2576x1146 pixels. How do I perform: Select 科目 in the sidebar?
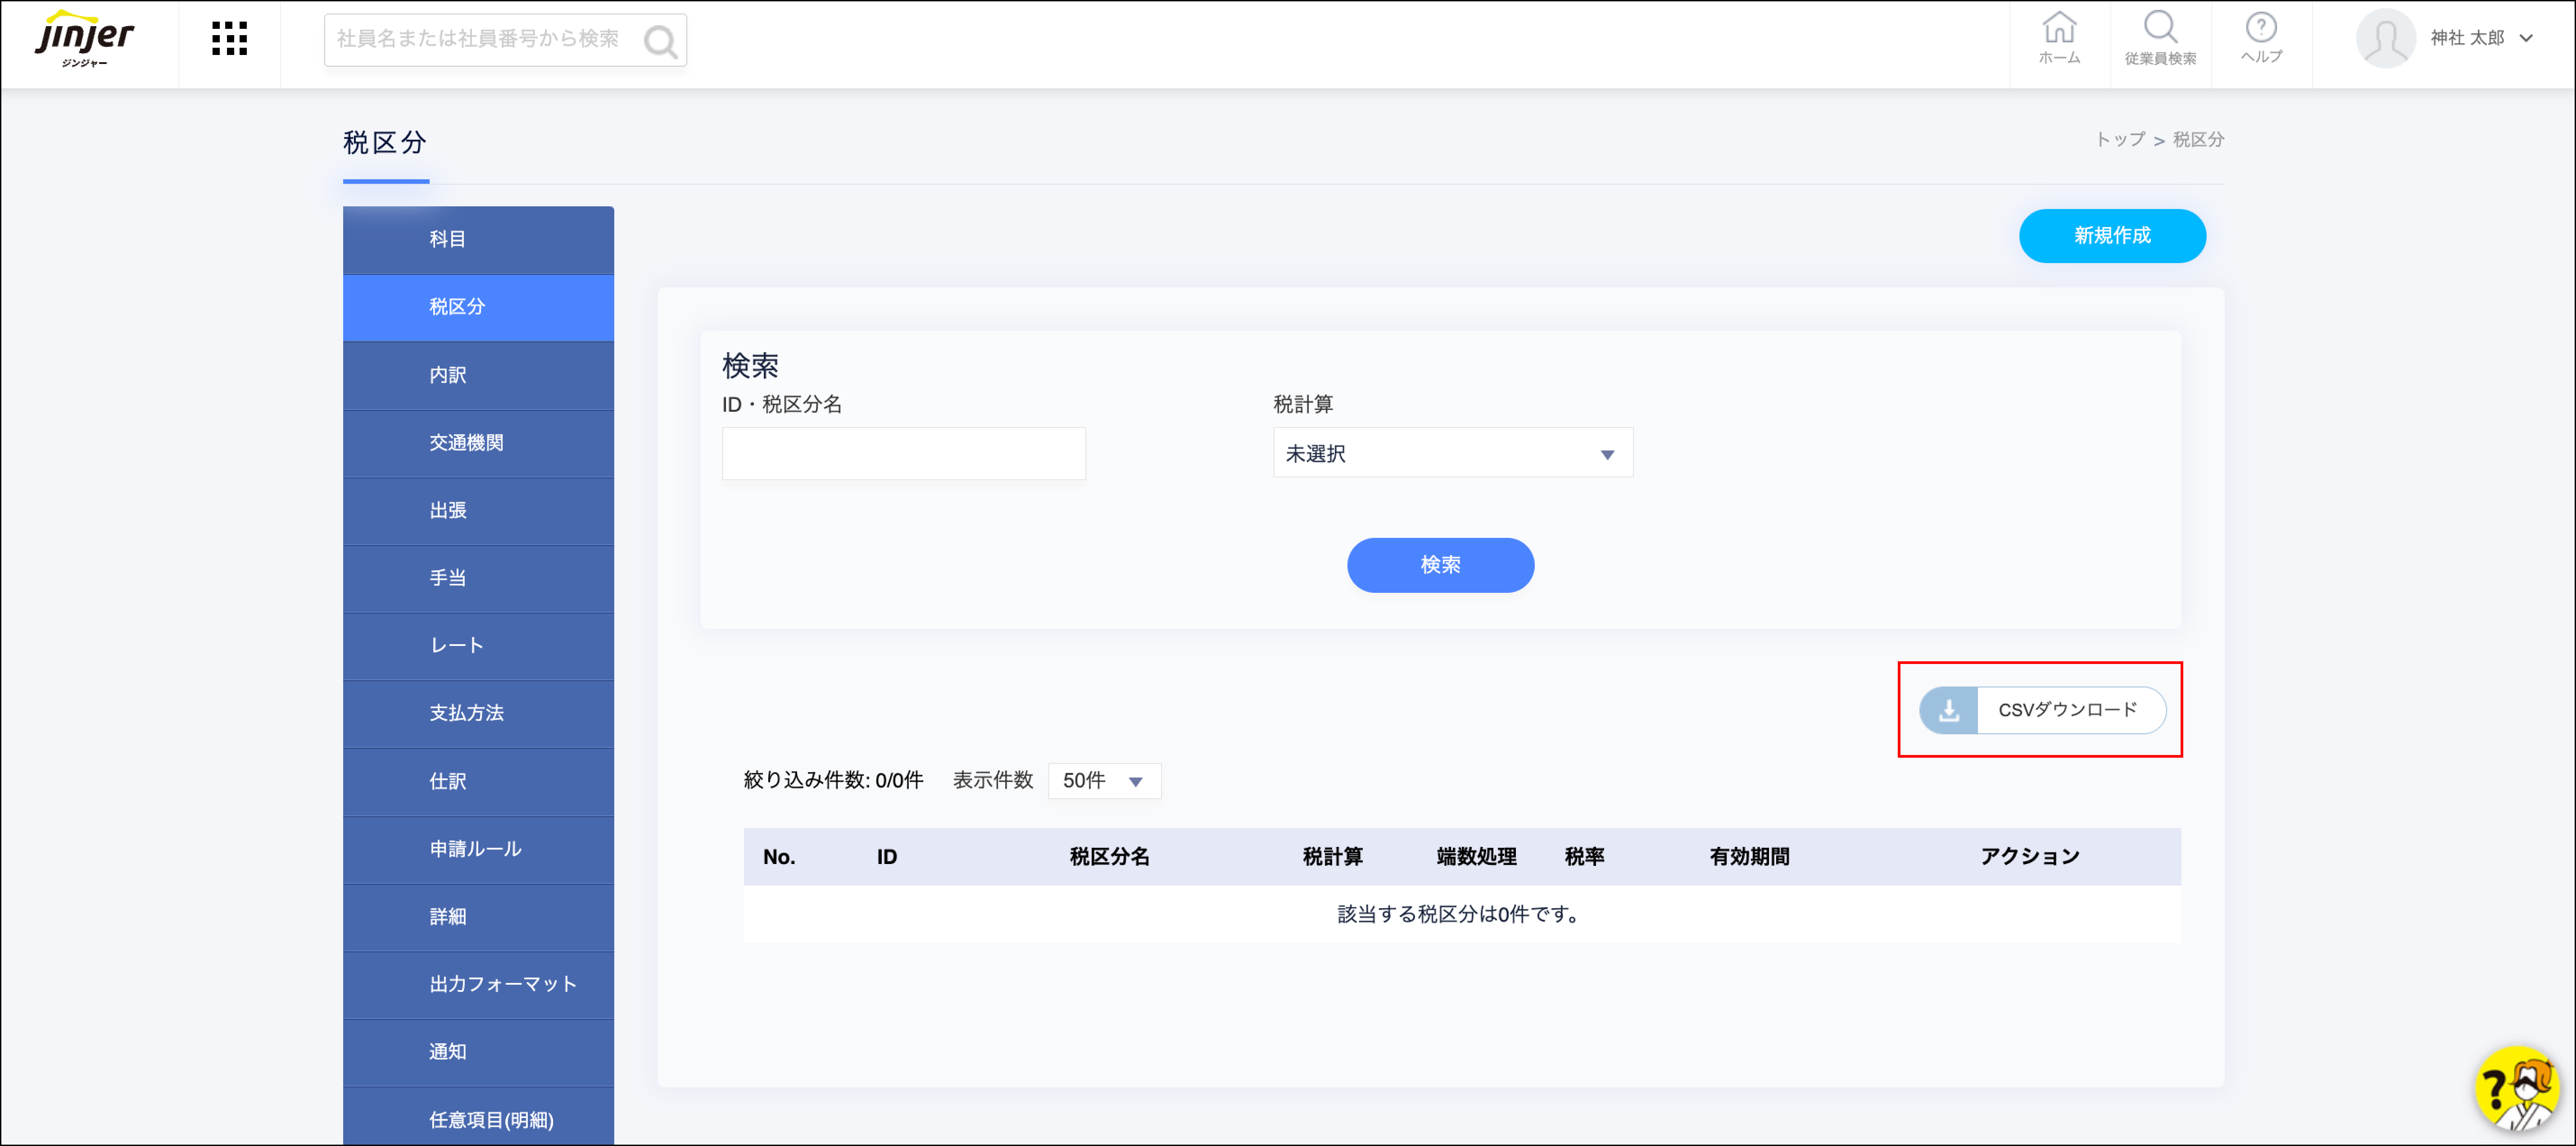click(478, 240)
